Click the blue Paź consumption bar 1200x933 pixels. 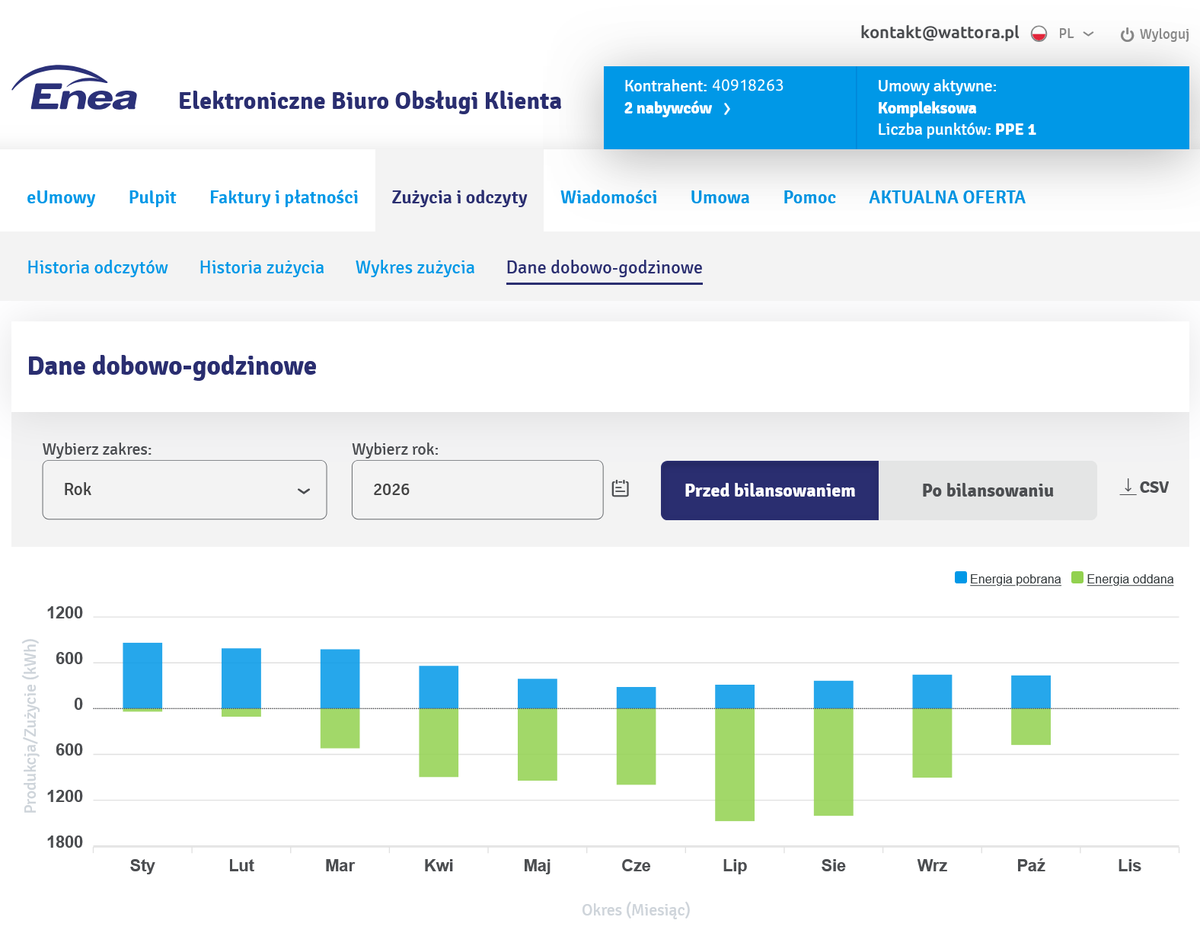[x=1031, y=692]
